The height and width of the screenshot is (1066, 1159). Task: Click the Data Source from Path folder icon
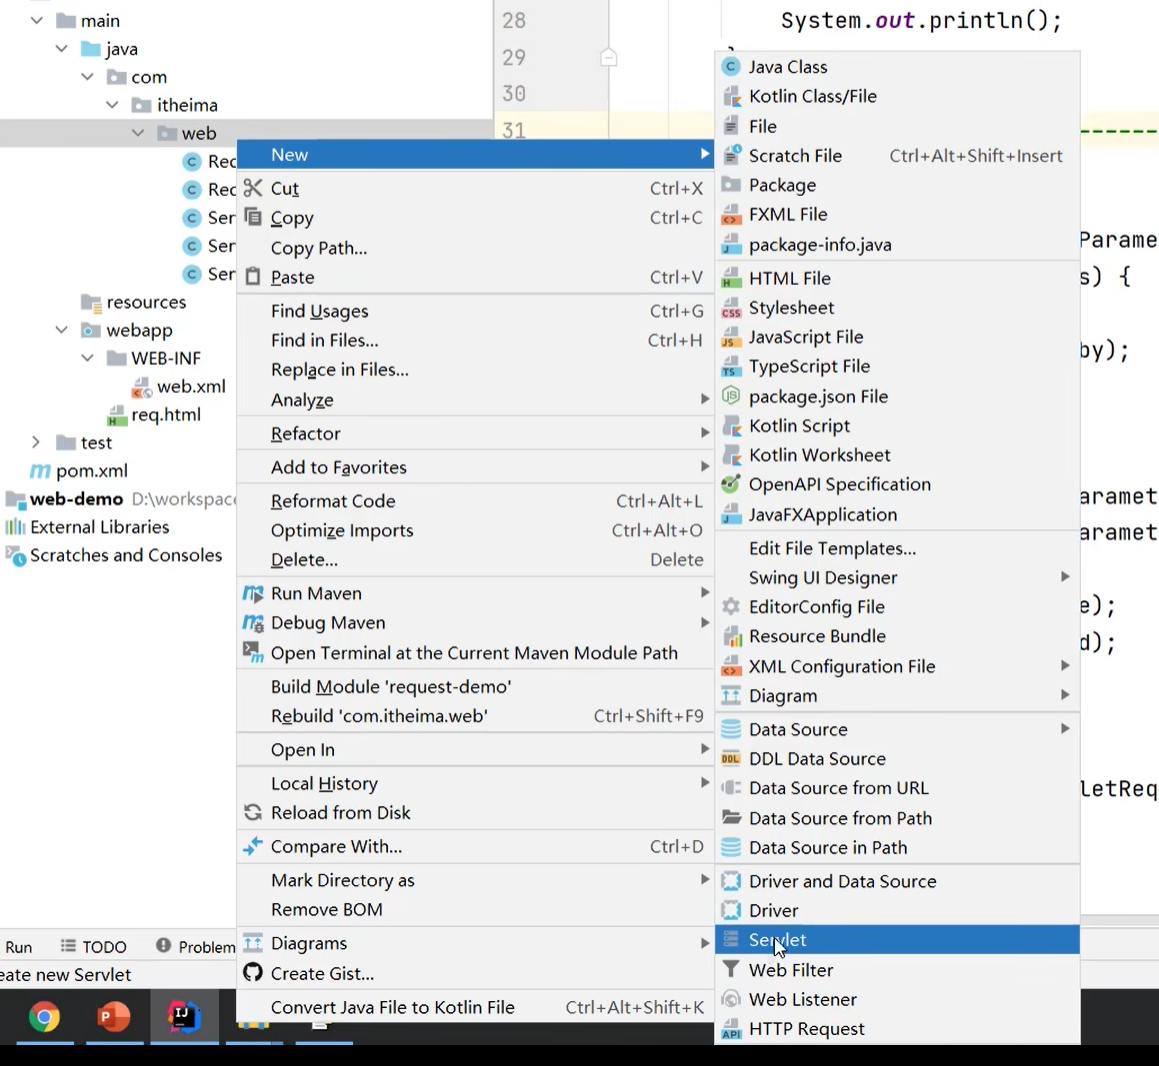pyautogui.click(x=731, y=818)
